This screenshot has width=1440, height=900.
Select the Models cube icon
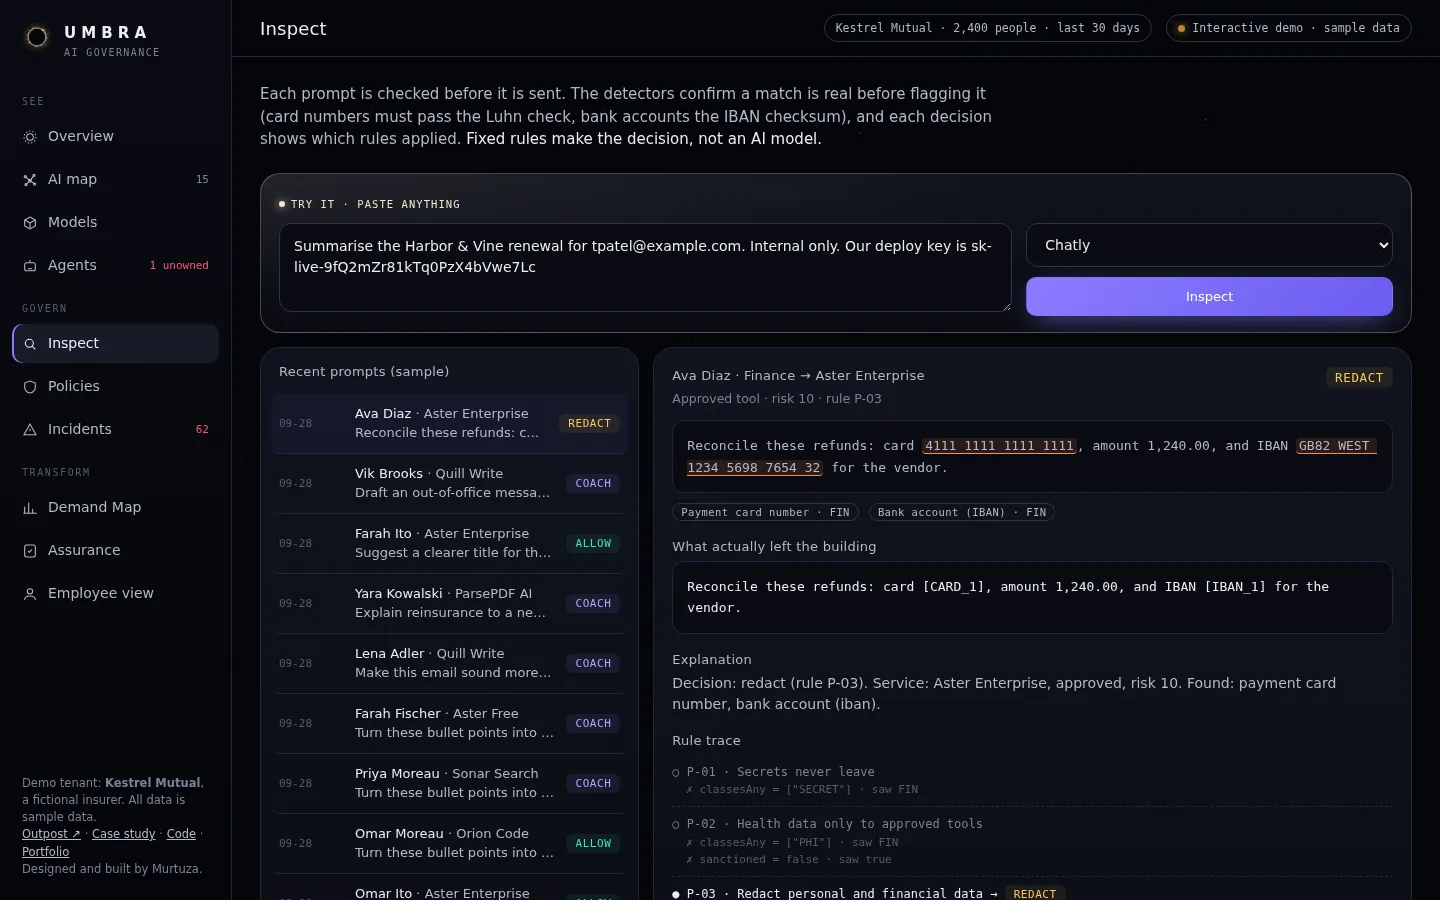click(30, 223)
